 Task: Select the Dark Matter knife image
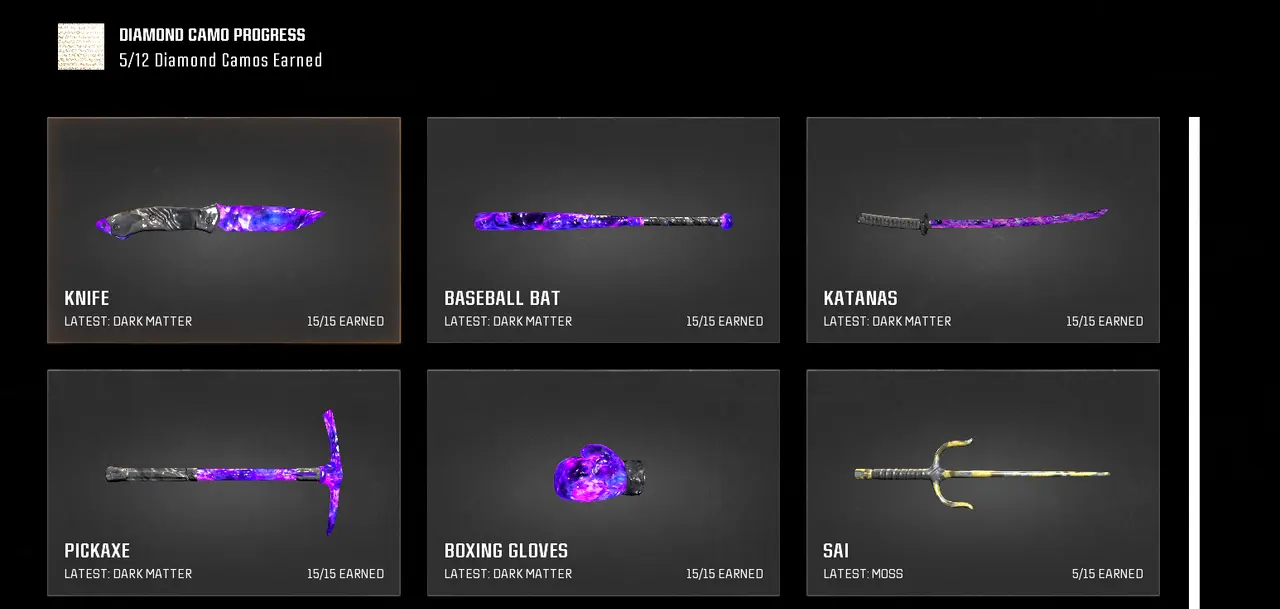click(x=210, y=220)
